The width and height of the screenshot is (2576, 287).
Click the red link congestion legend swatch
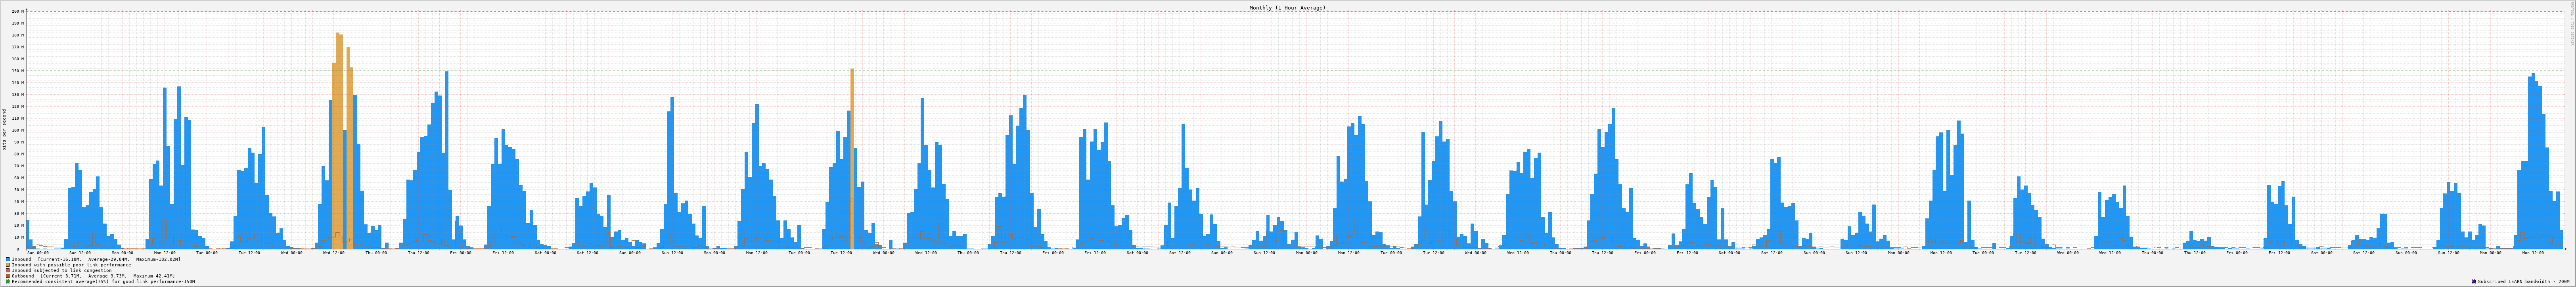8,270
